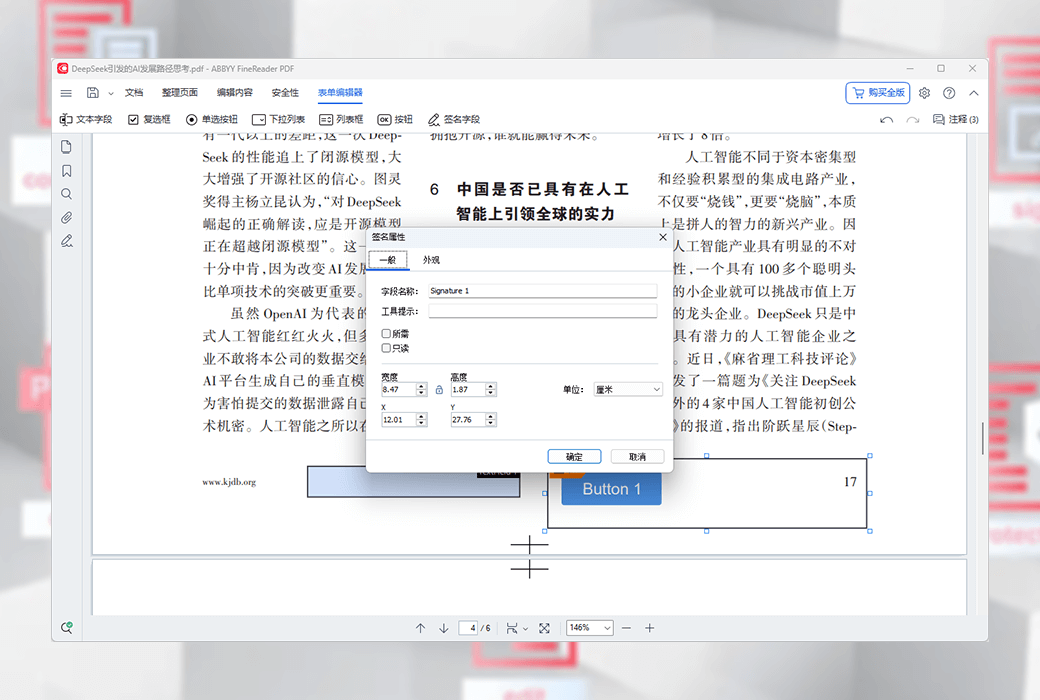
Task: Open the 146% zoom level dropdown
Action: coord(589,628)
